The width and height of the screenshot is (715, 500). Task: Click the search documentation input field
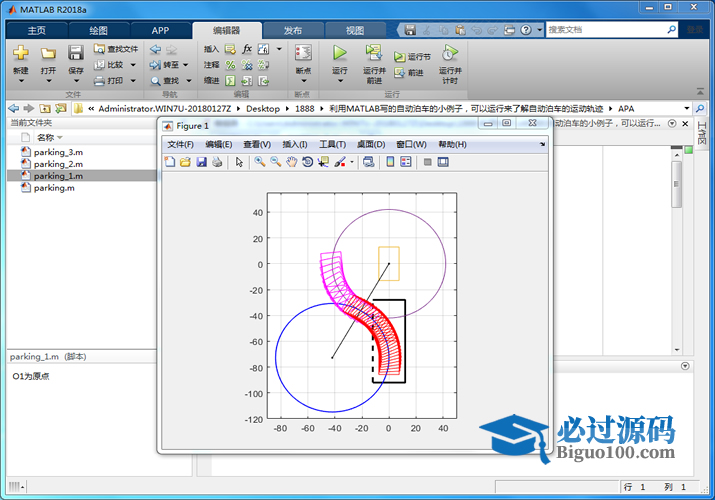point(606,30)
